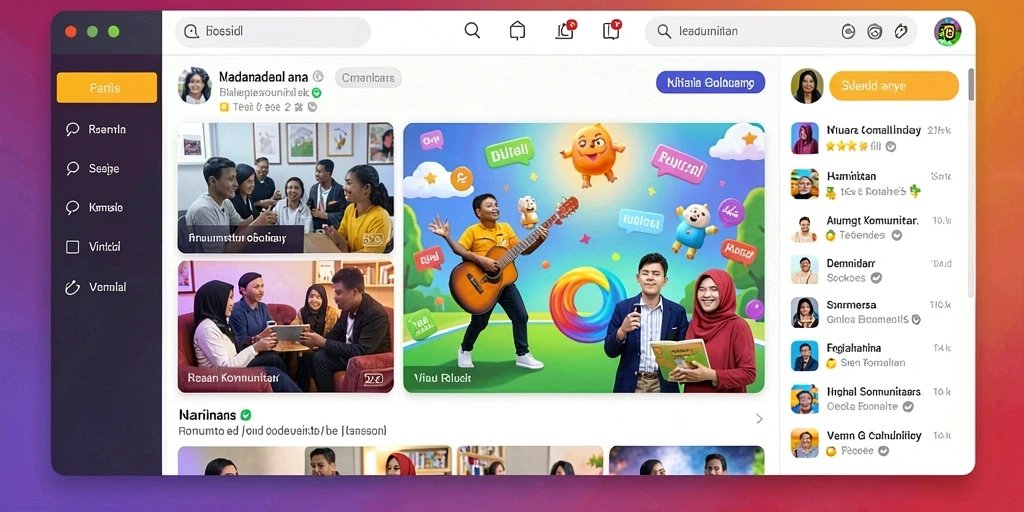Open the profile avatar at the top-right corner
This screenshot has width=1024, height=512.
[947, 31]
